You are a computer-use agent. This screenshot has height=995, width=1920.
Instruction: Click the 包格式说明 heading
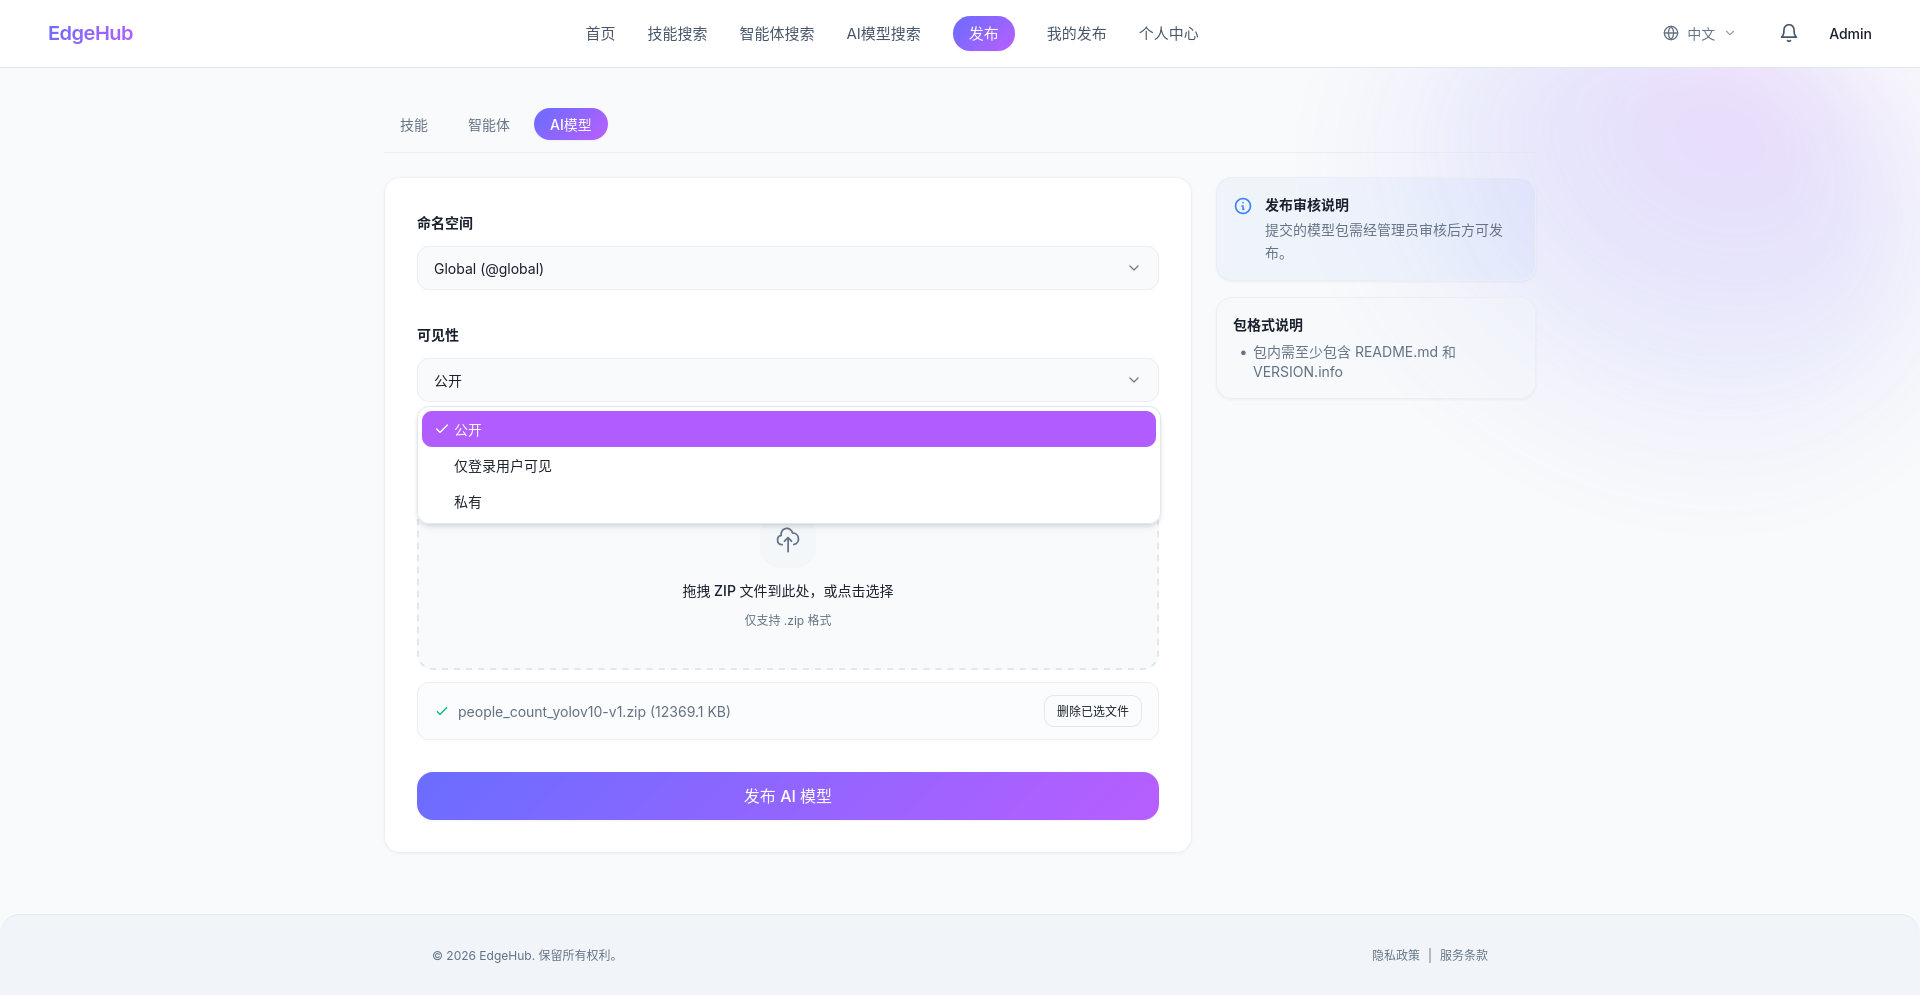coord(1268,325)
